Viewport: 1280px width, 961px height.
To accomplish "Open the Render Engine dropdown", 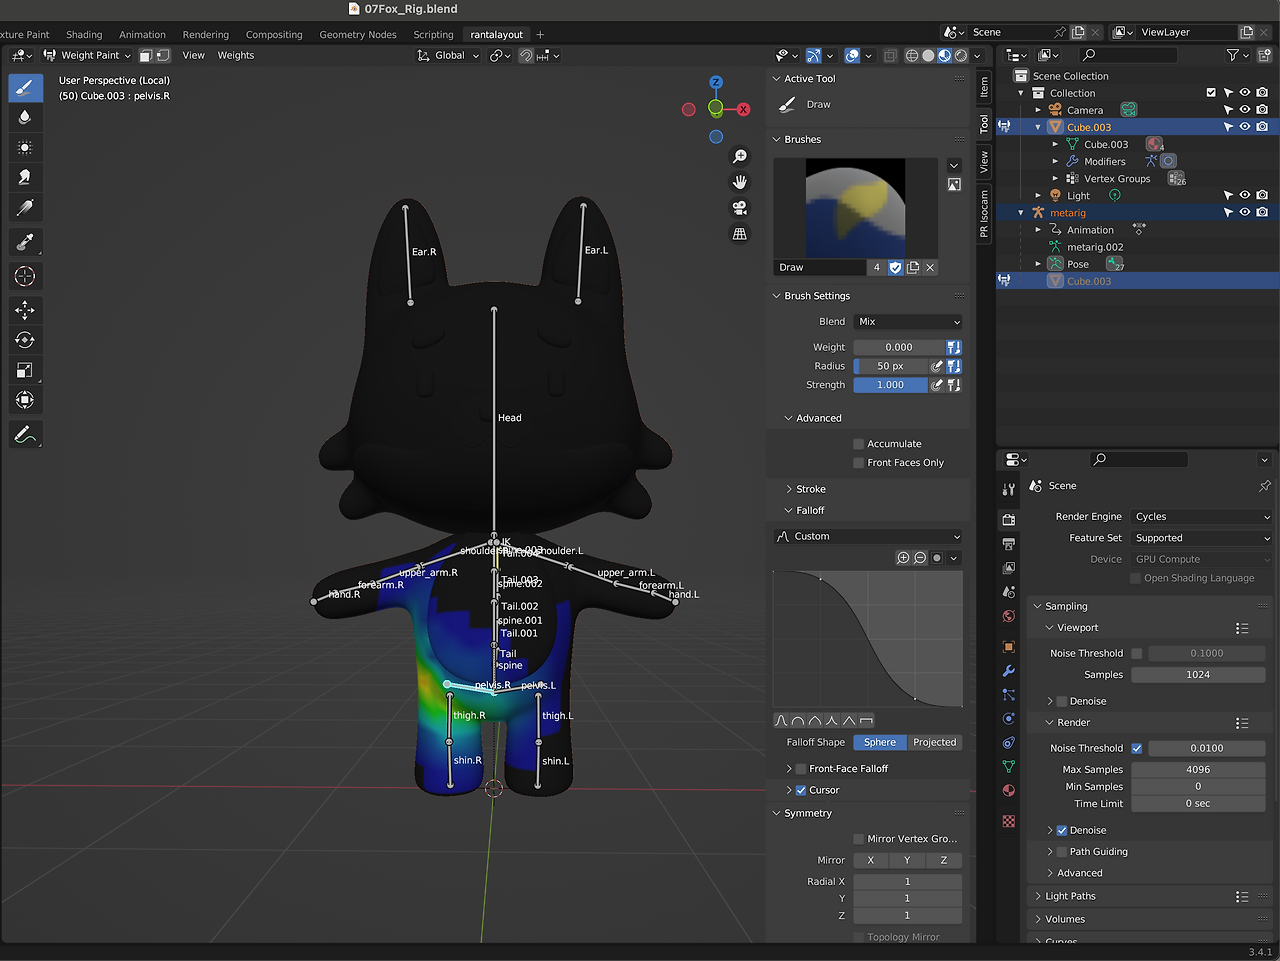I will coord(1201,517).
